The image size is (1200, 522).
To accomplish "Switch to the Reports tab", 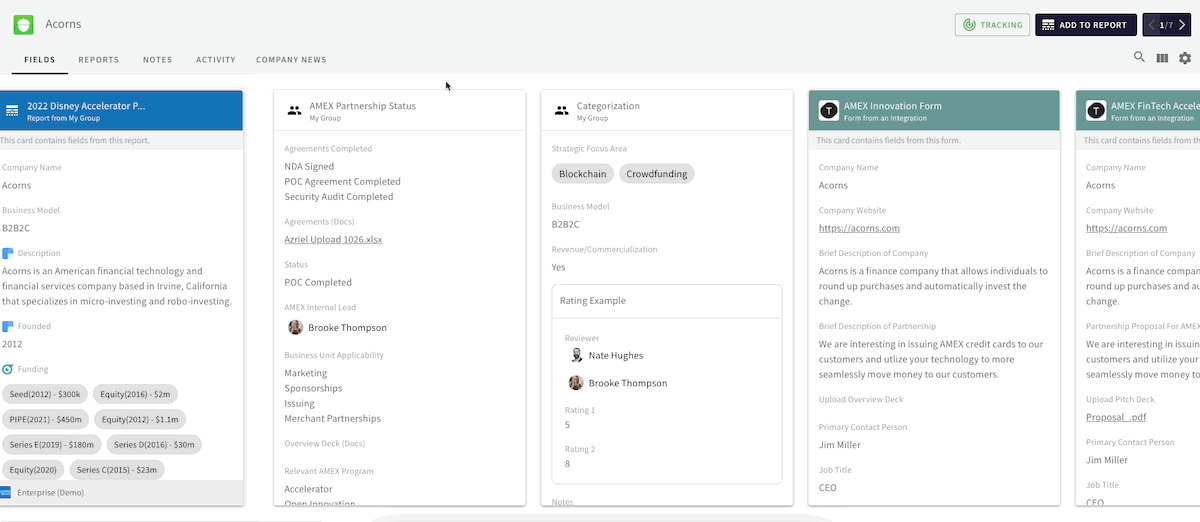I will [x=99, y=60].
